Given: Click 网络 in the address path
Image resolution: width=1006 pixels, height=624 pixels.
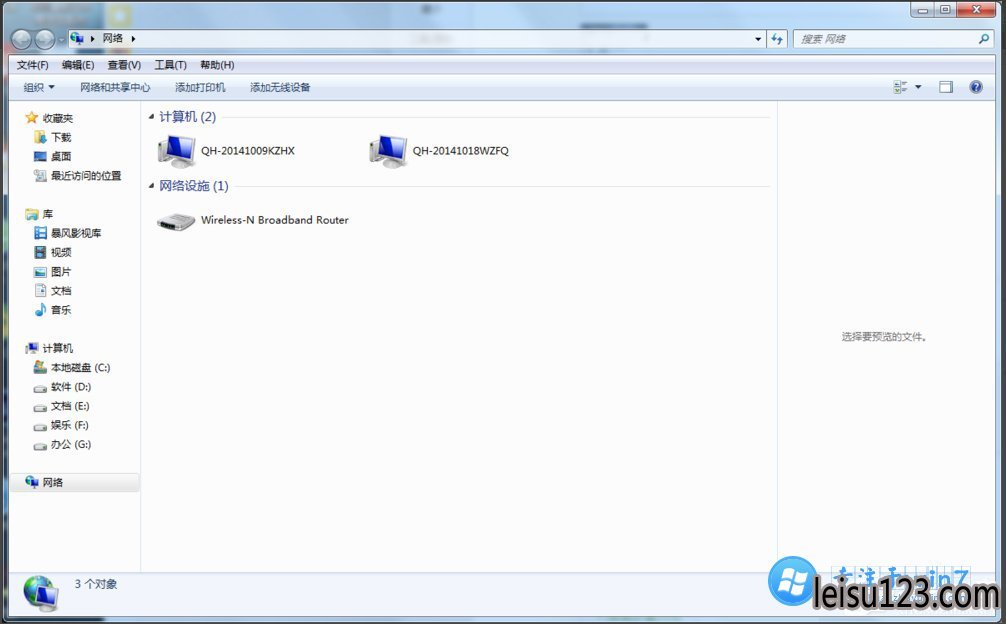Looking at the screenshot, I should (112, 38).
